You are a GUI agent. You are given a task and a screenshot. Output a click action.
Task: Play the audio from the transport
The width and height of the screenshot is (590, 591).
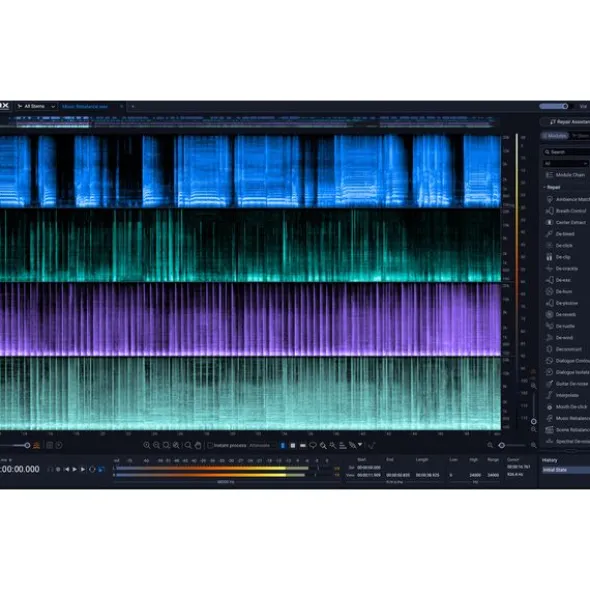(x=75, y=469)
